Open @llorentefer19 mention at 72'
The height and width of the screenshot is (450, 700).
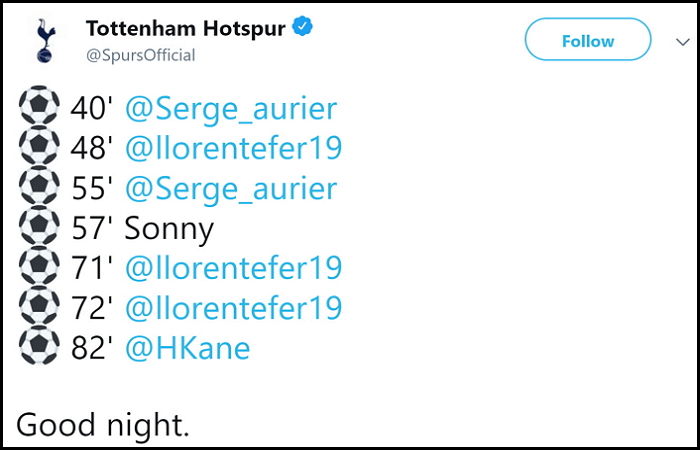(x=233, y=308)
